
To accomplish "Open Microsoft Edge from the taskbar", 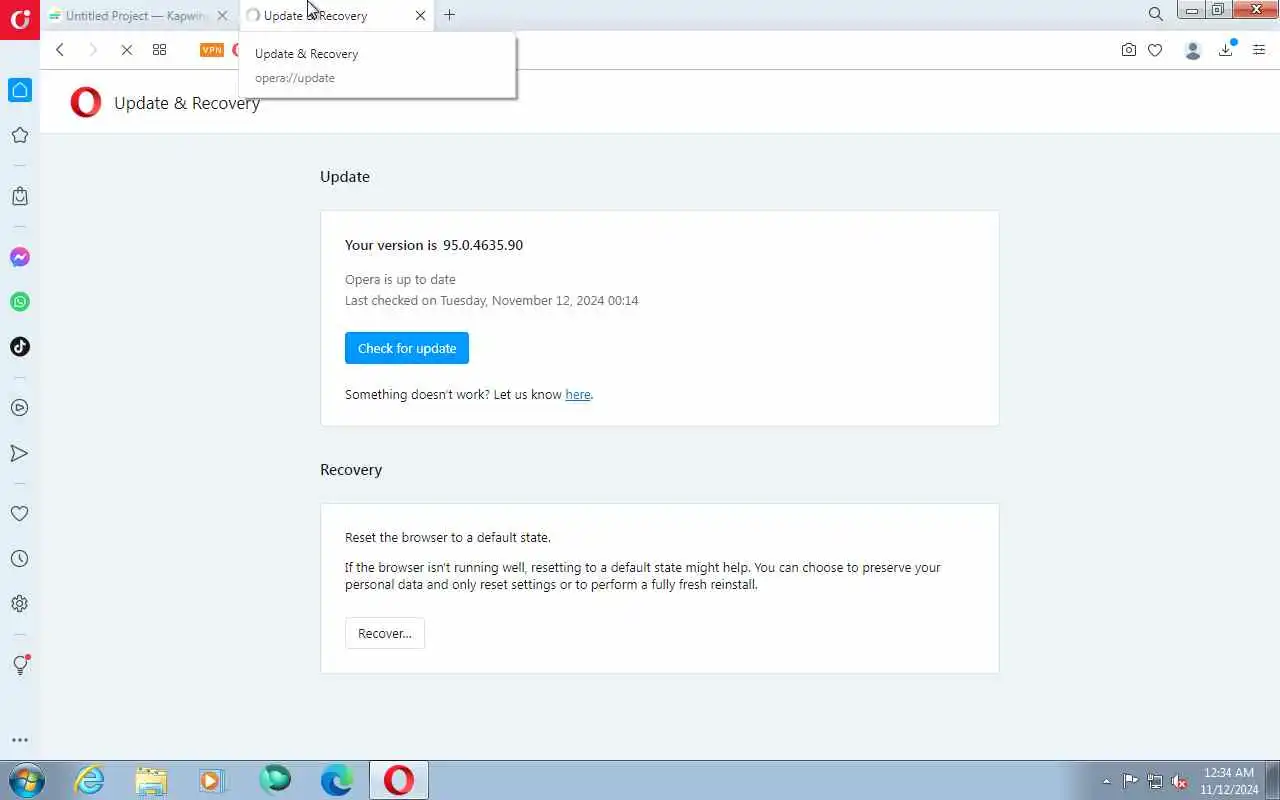I will (336, 780).
